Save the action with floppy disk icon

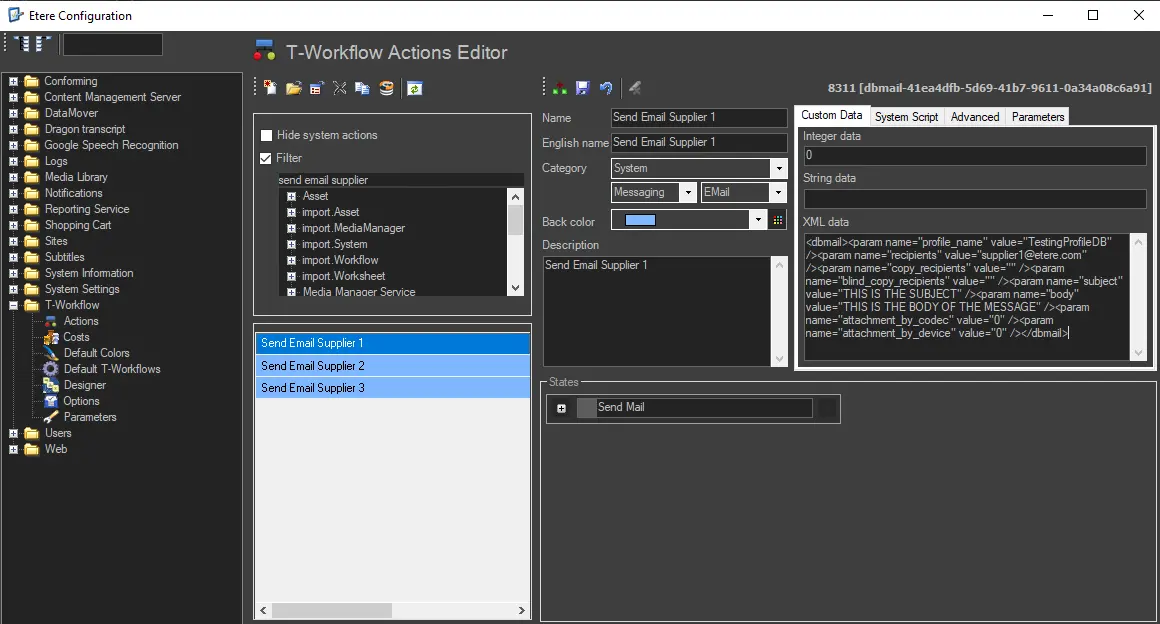[583, 88]
